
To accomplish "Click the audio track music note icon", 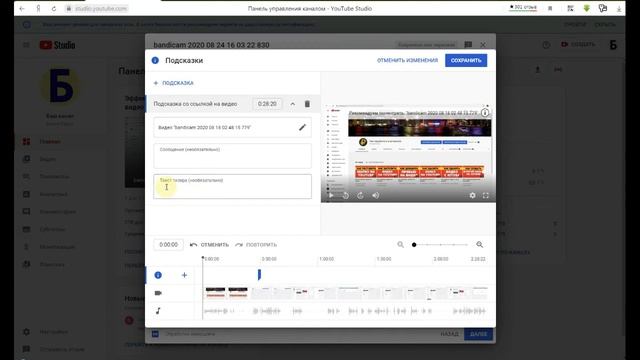I will pos(158,311).
